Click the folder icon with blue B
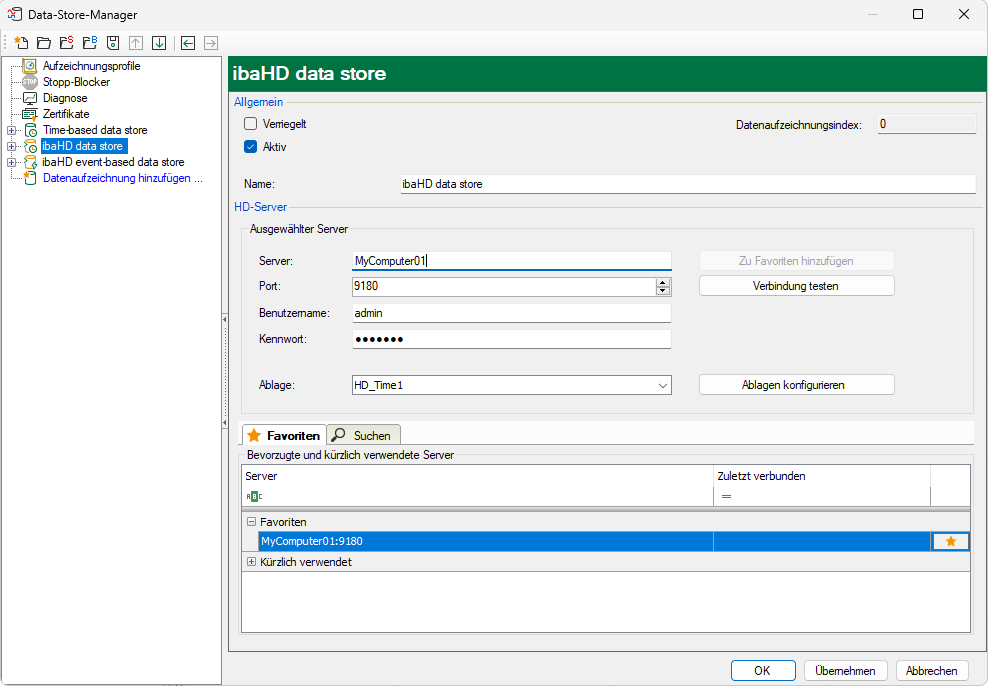988x686 pixels. [89, 43]
